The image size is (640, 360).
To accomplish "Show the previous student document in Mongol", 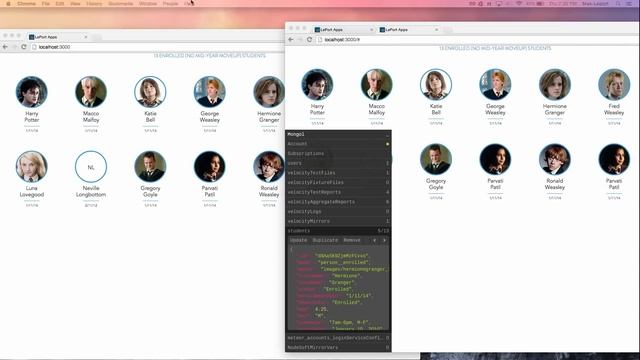I will (x=374, y=240).
